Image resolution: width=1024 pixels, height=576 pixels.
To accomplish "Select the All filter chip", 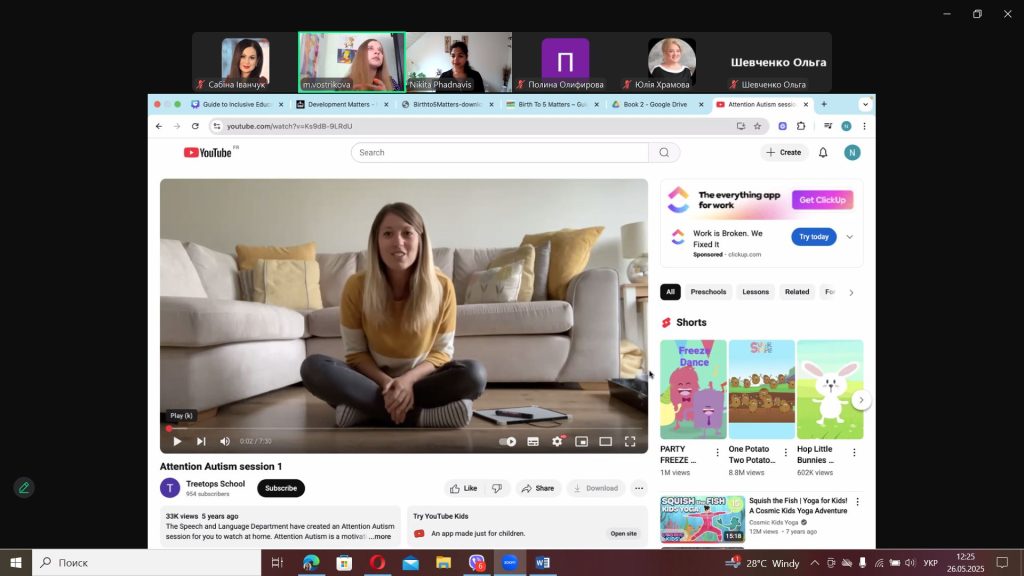I will click(x=670, y=292).
